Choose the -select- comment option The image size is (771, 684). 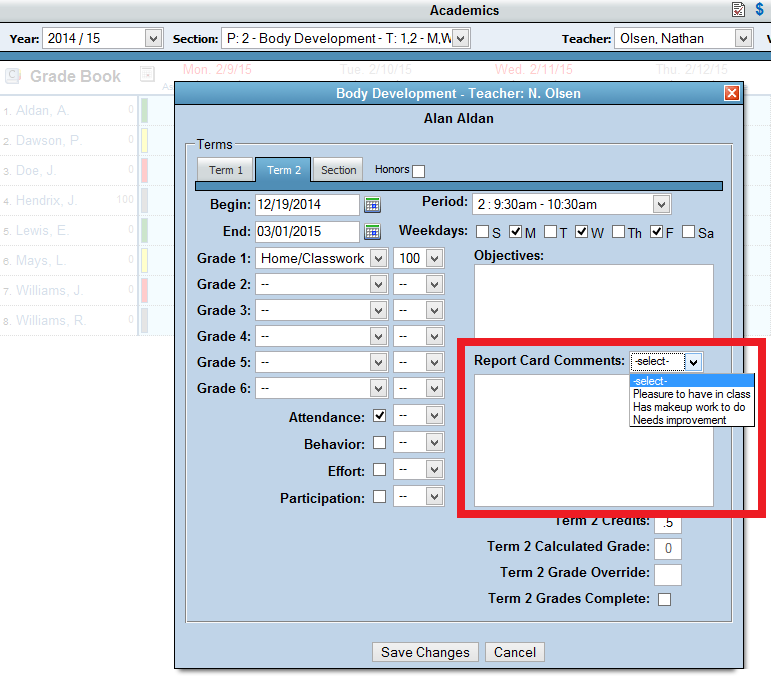point(692,381)
